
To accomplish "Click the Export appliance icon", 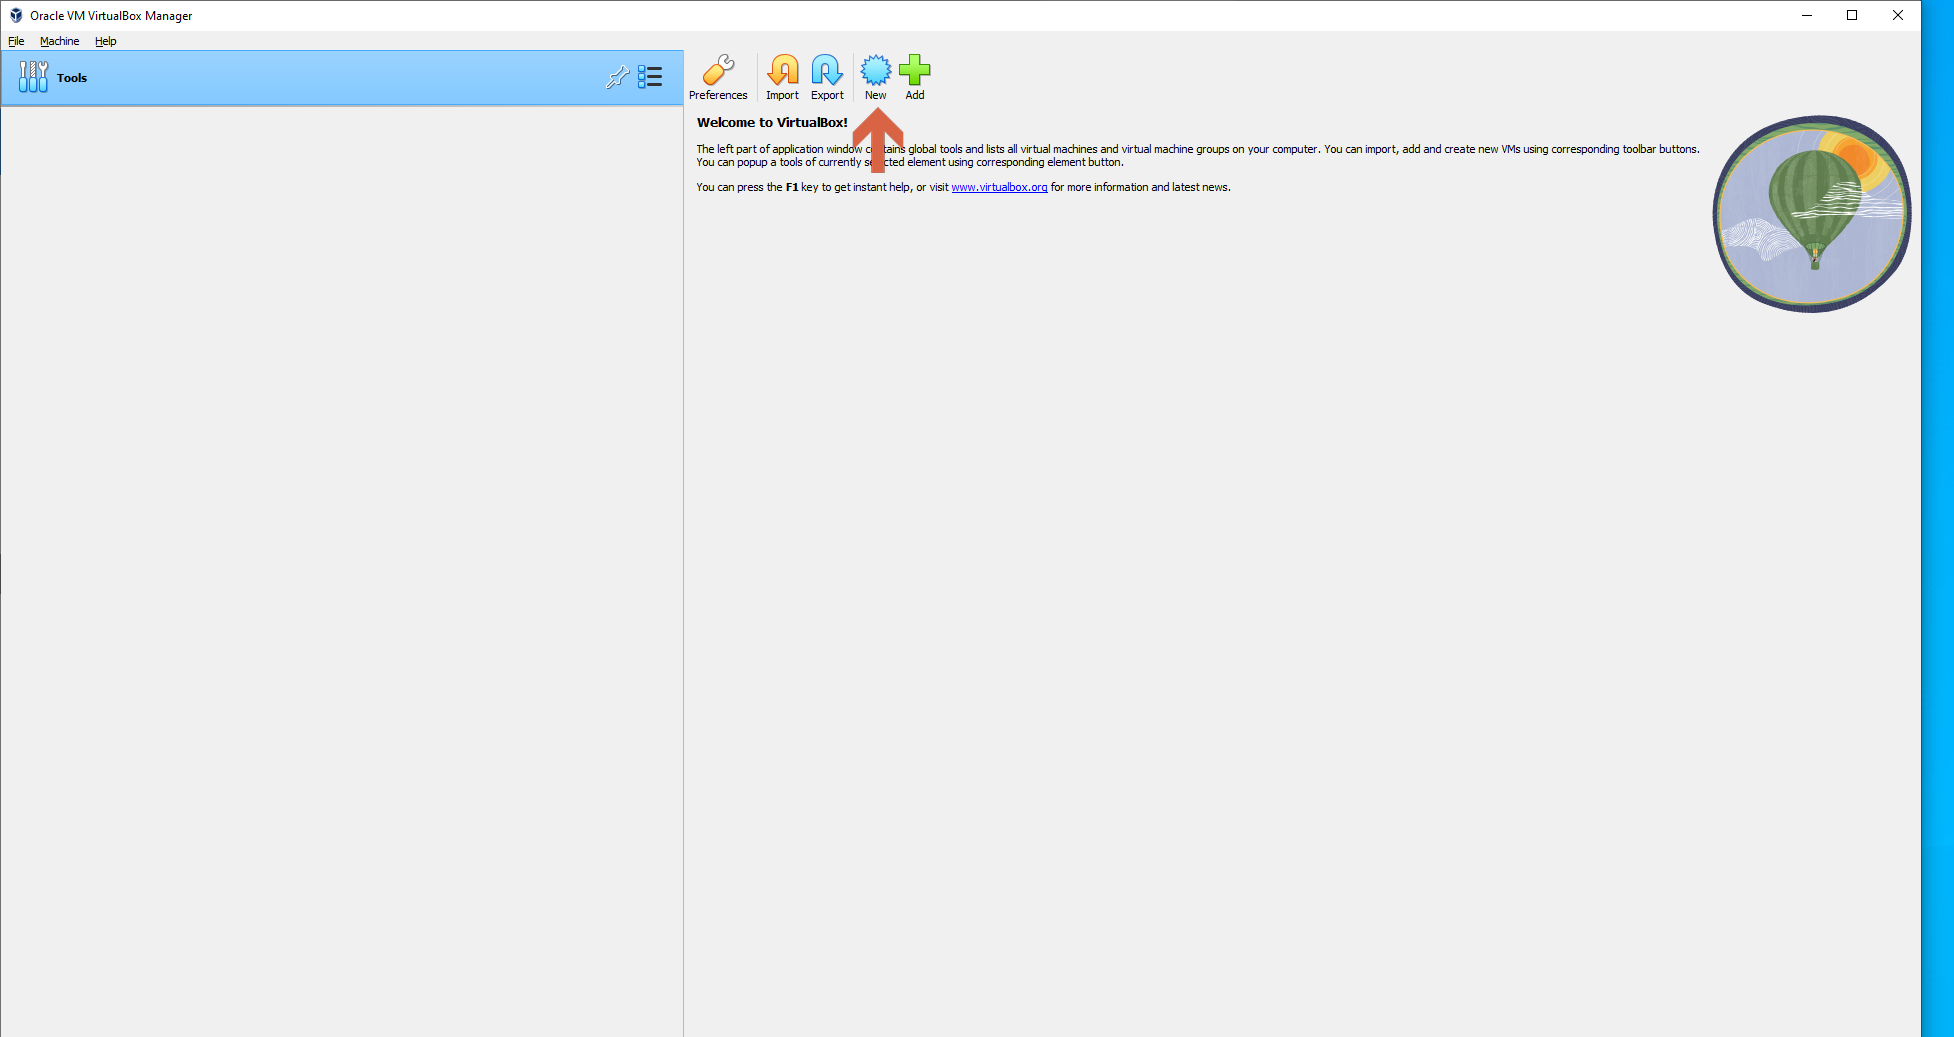I will click(827, 71).
